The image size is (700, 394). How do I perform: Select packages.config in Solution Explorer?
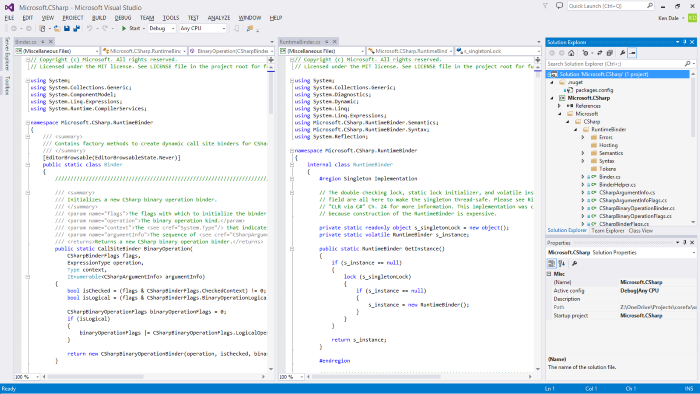pyautogui.click(x=594, y=90)
